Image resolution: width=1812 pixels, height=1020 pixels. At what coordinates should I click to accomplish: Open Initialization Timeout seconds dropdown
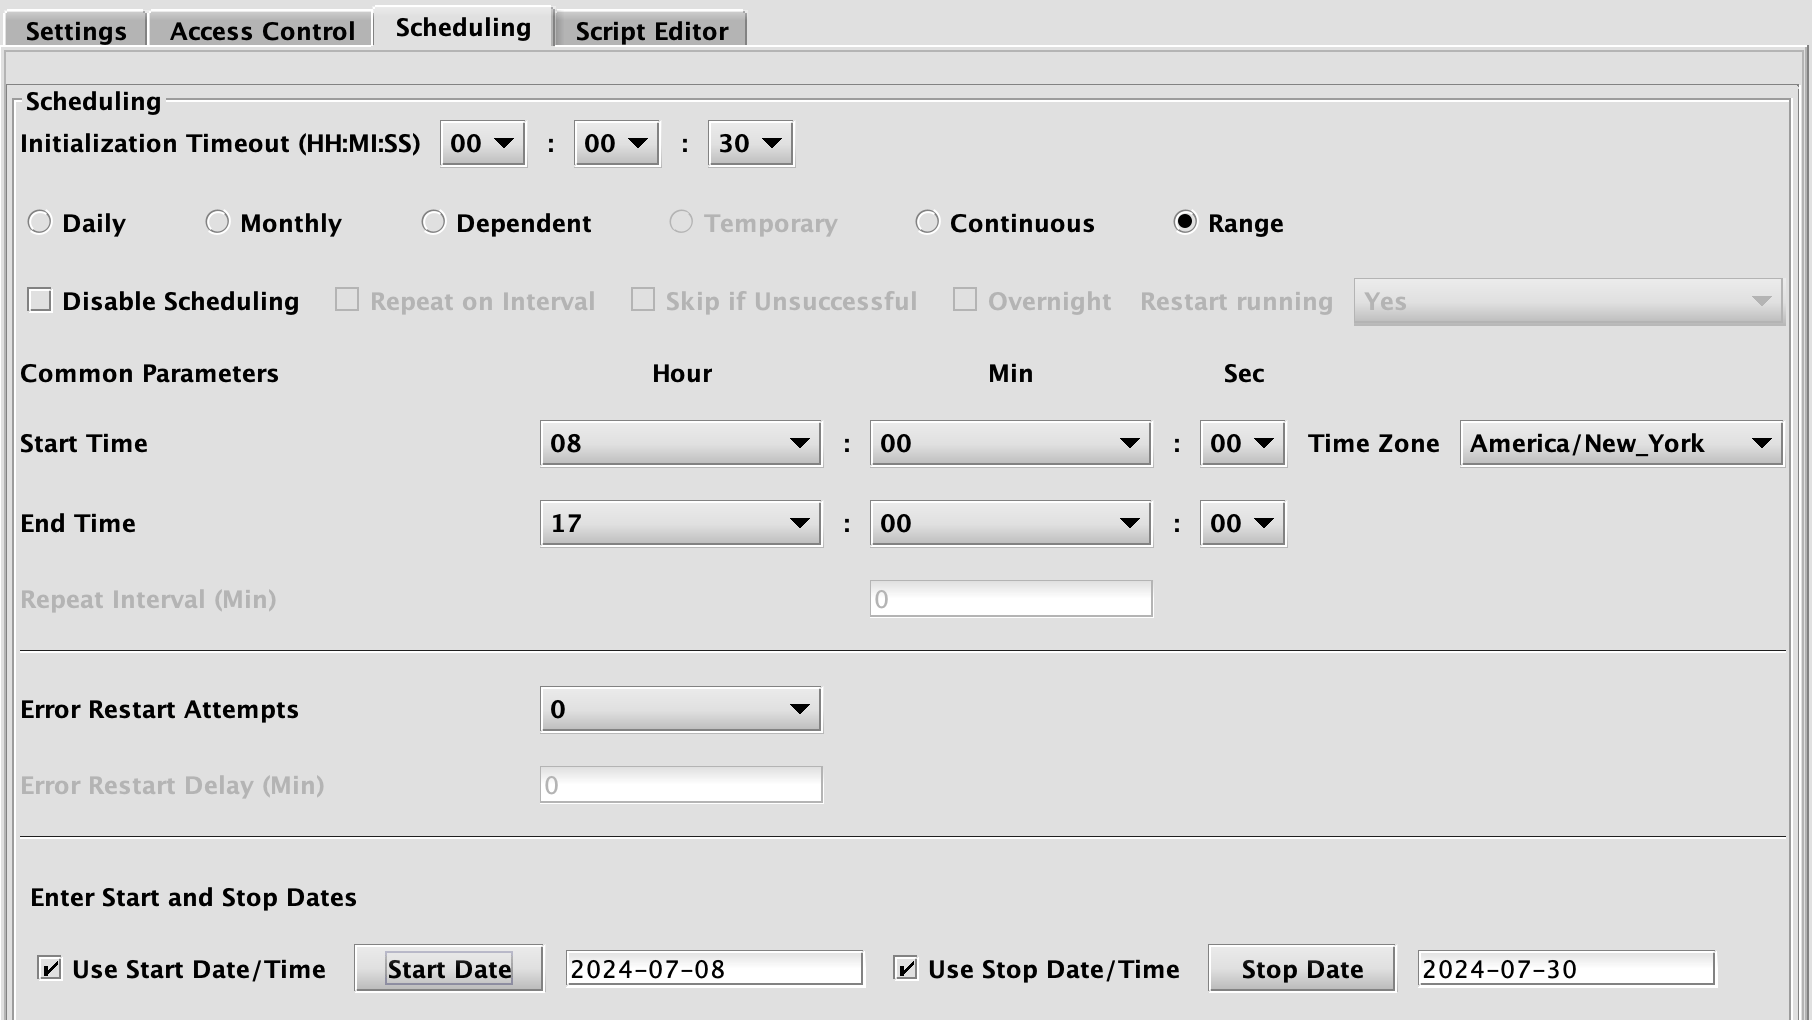pos(750,143)
